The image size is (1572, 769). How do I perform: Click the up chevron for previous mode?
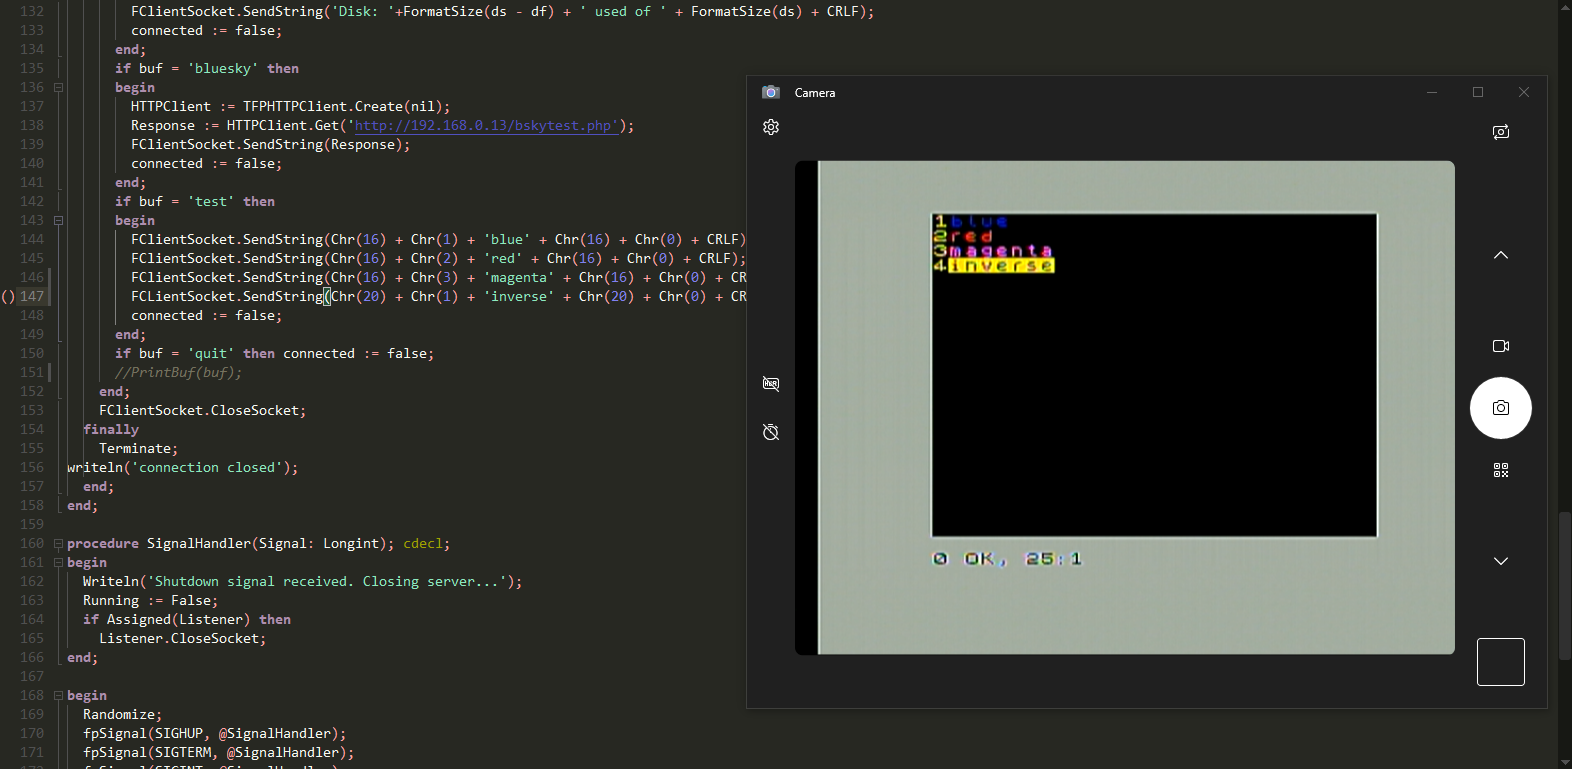1501,255
